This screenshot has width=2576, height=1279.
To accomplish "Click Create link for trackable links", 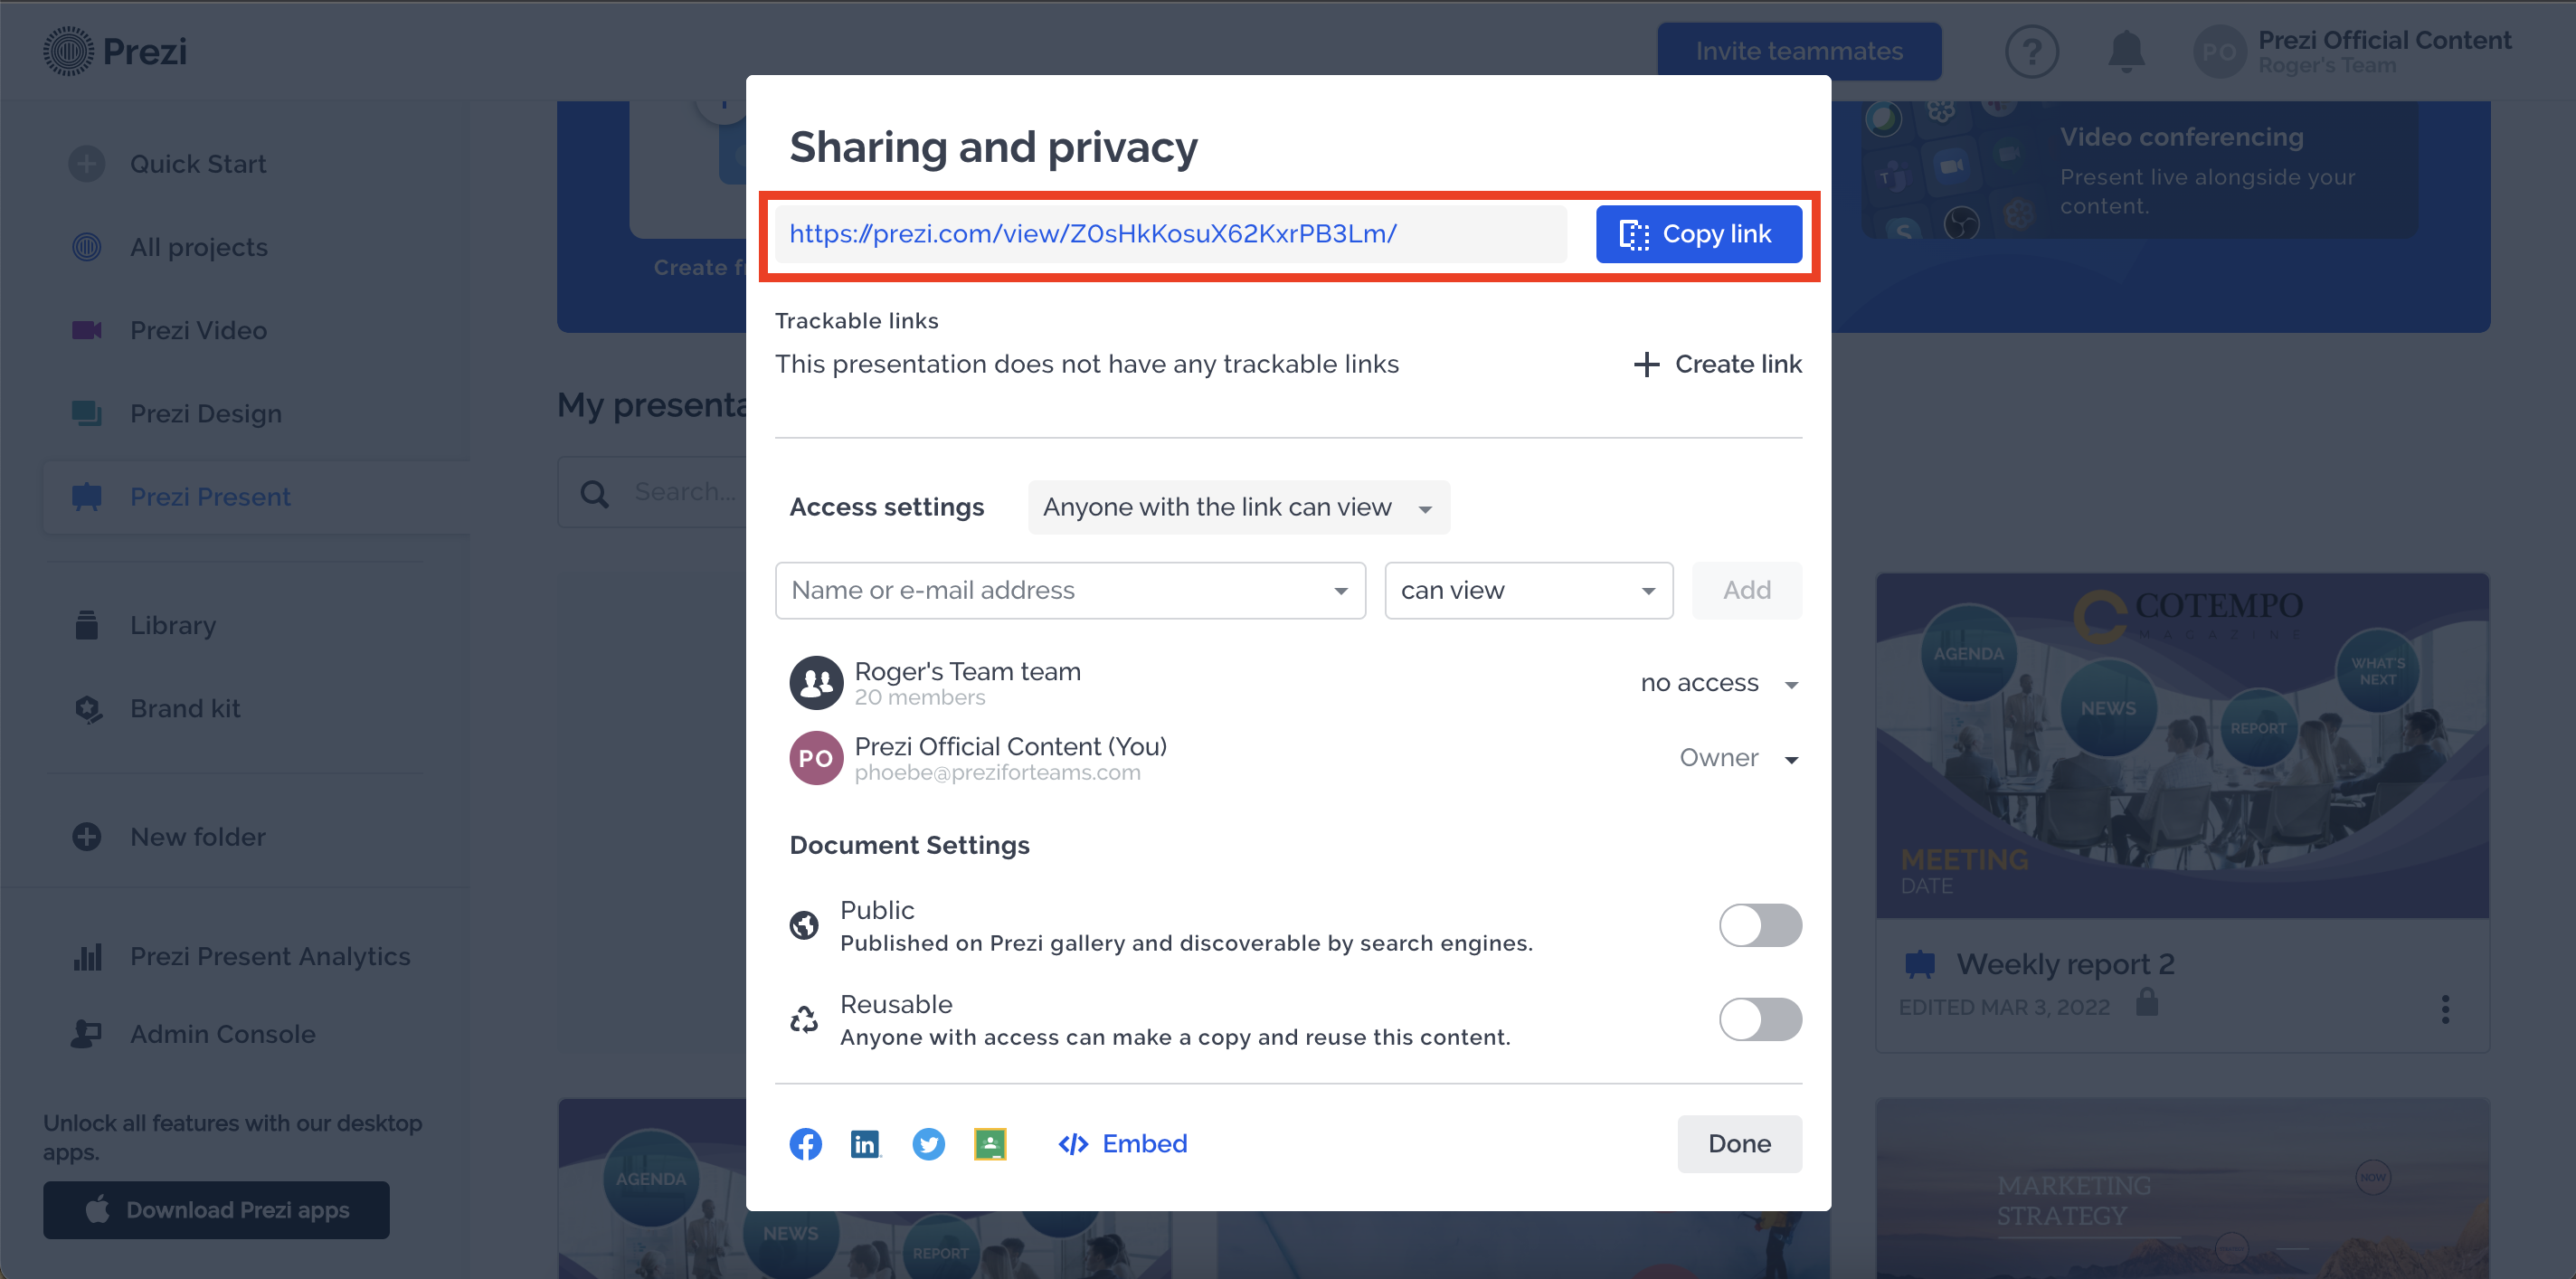I will coord(1717,364).
